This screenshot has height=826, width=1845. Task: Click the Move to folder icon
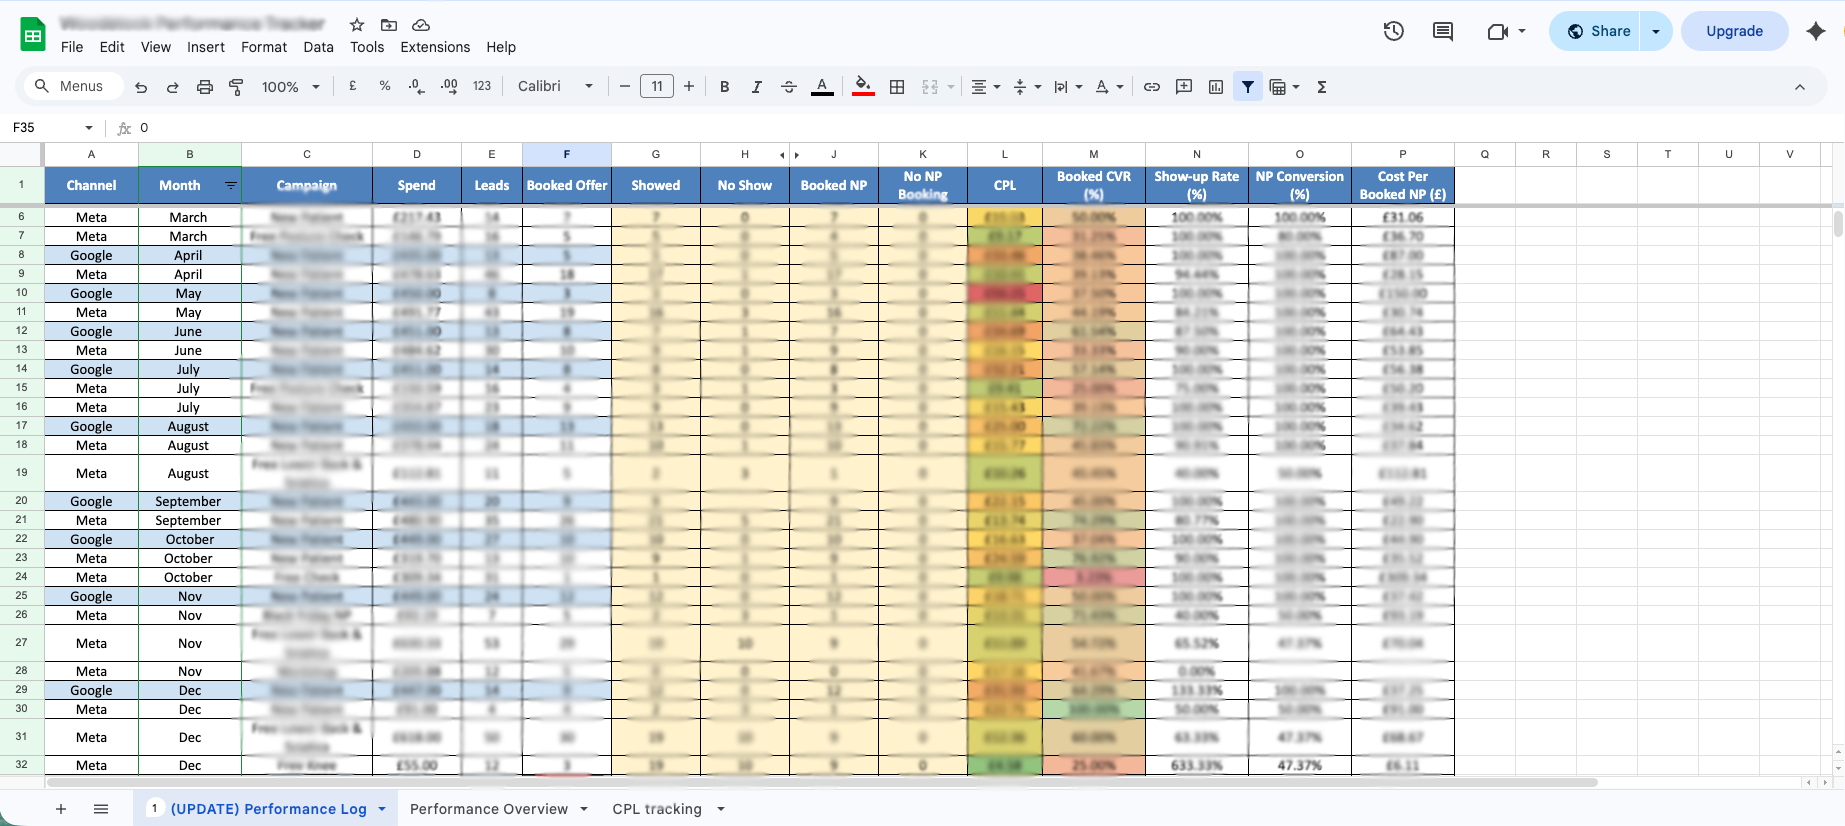click(x=389, y=25)
